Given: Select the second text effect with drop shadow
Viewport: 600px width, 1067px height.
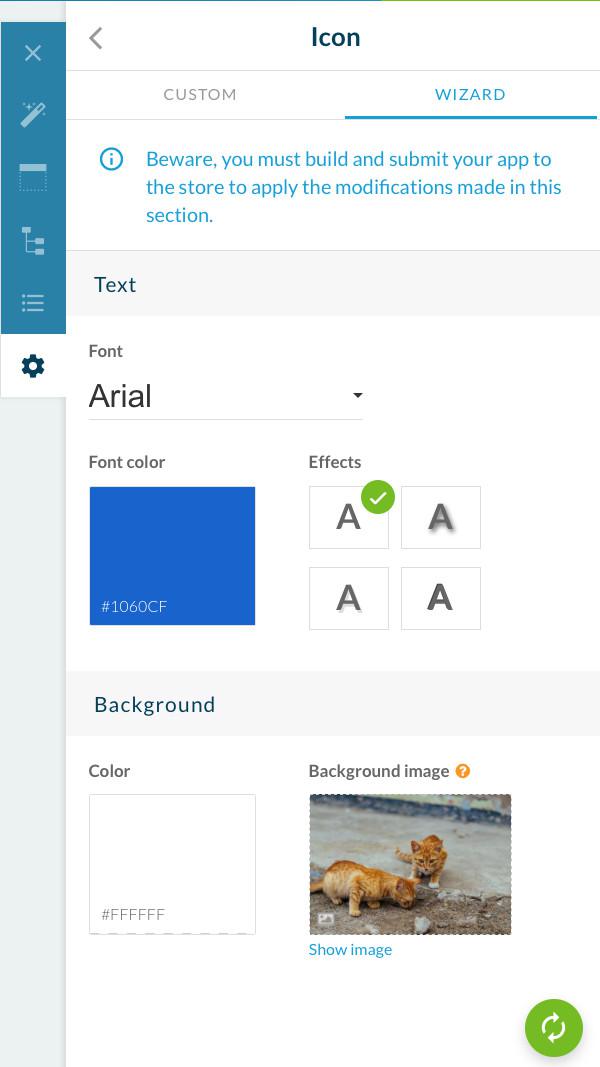Looking at the screenshot, I should (440, 517).
